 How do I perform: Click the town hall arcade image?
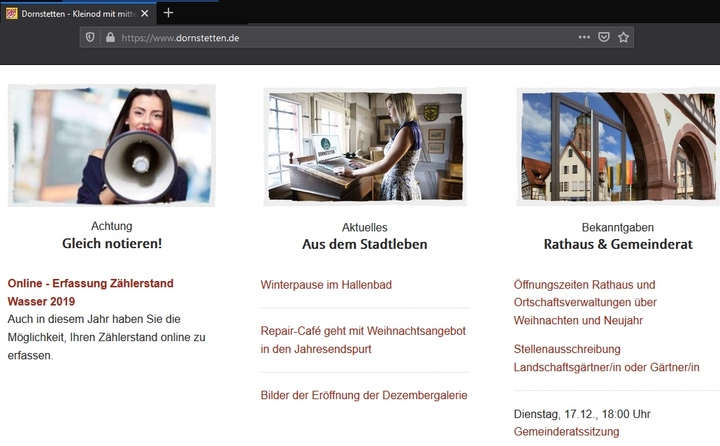[617, 146]
